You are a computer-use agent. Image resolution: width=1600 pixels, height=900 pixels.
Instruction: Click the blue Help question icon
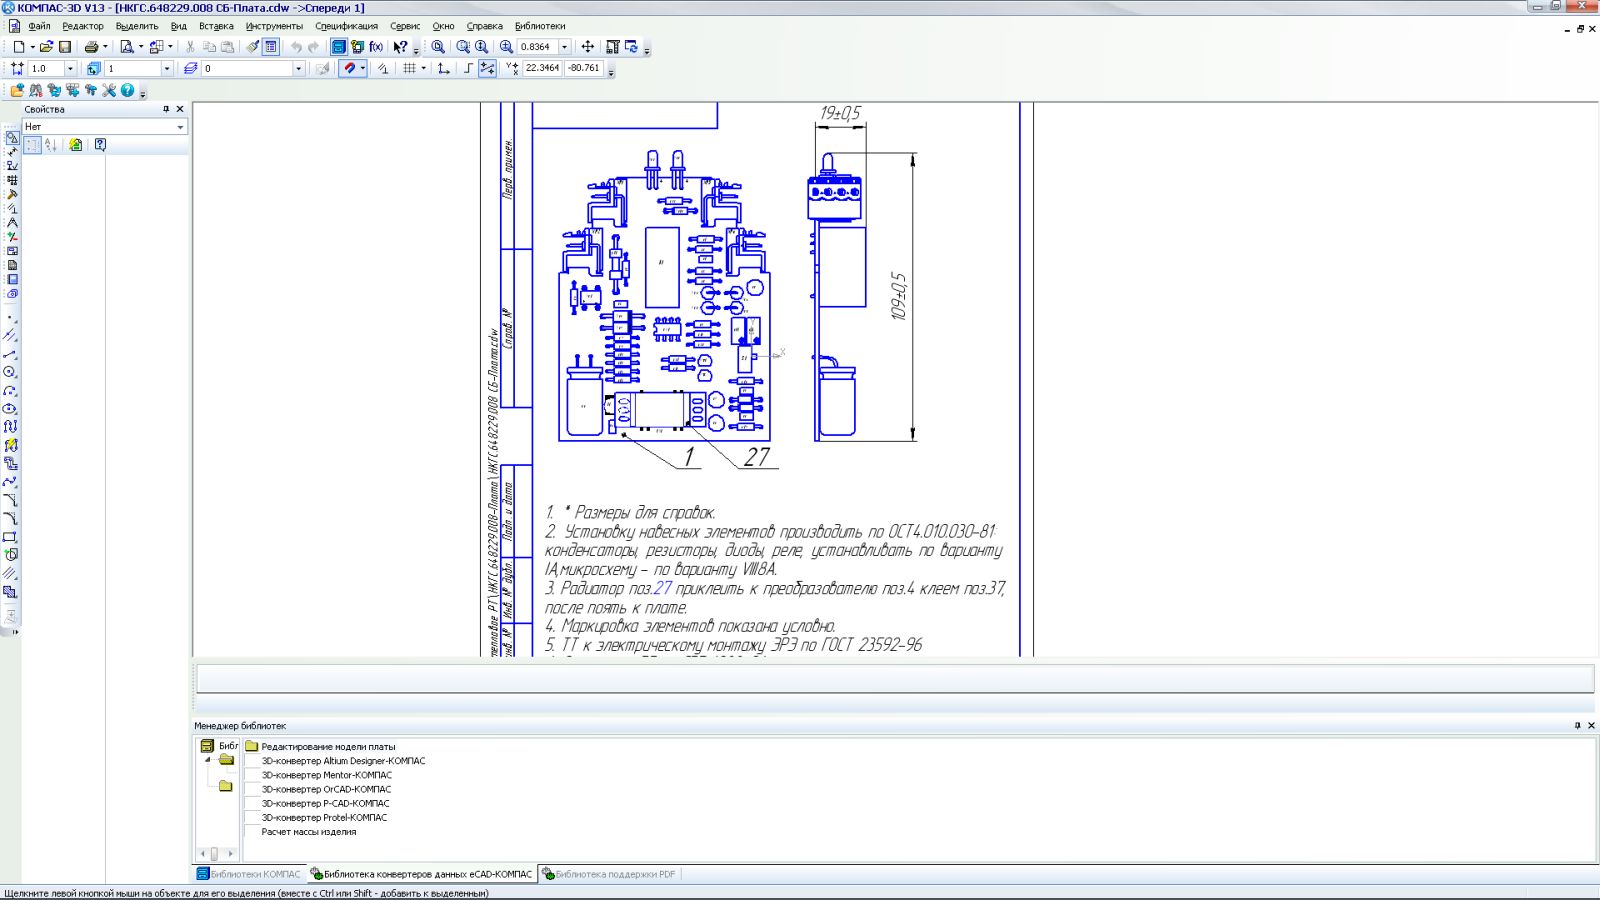128,91
